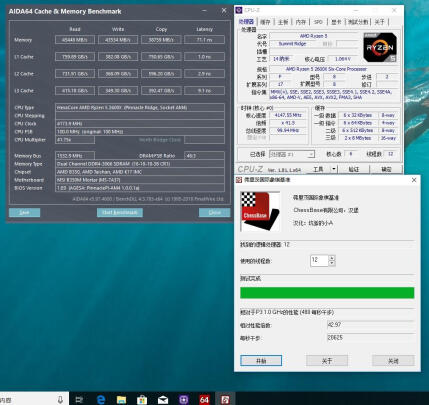This screenshot has height=405, width=429.
Task: Minimize the AIDA64 benchmark window
Action: pos(204,11)
